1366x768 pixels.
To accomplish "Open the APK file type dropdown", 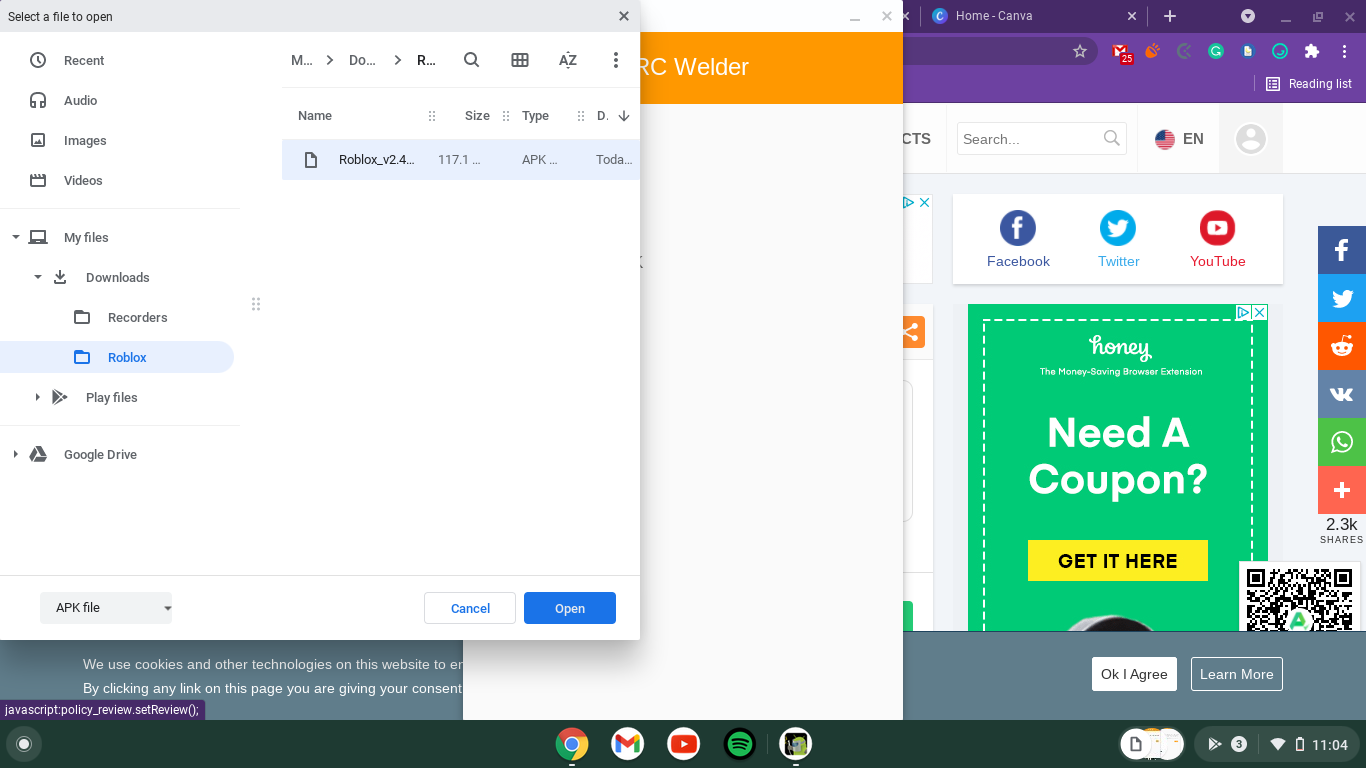I will click(x=106, y=608).
